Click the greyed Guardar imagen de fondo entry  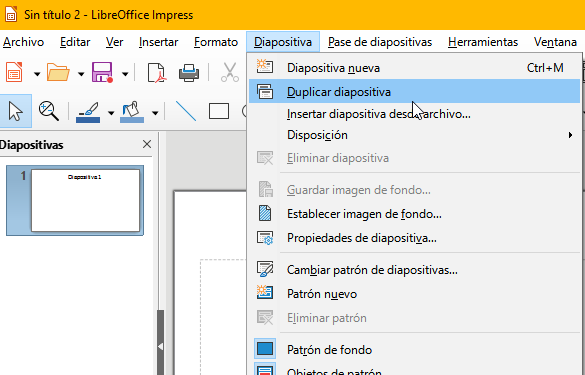coord(414,190)
